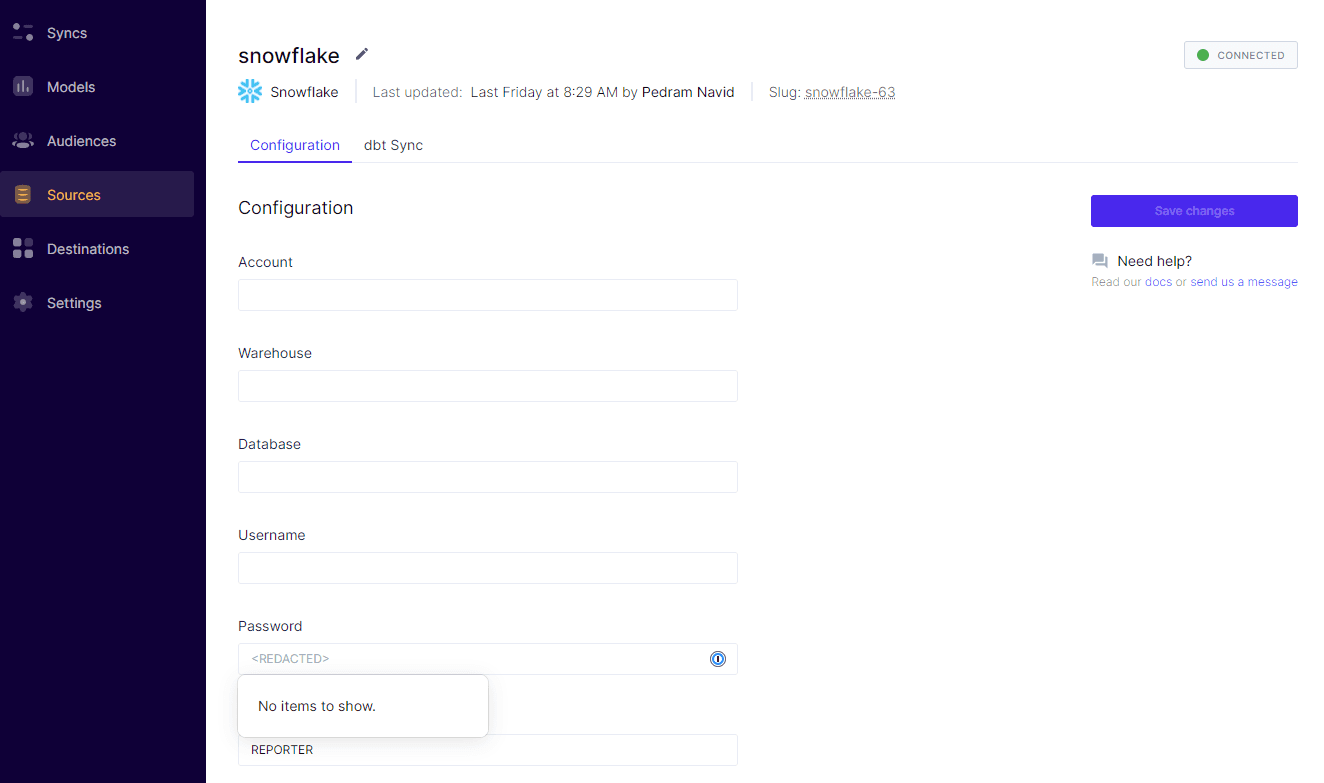Click the Destinations grid icon
This screenshot has width=1324, height=783.
pyautogui.click(x=23, y=249)
